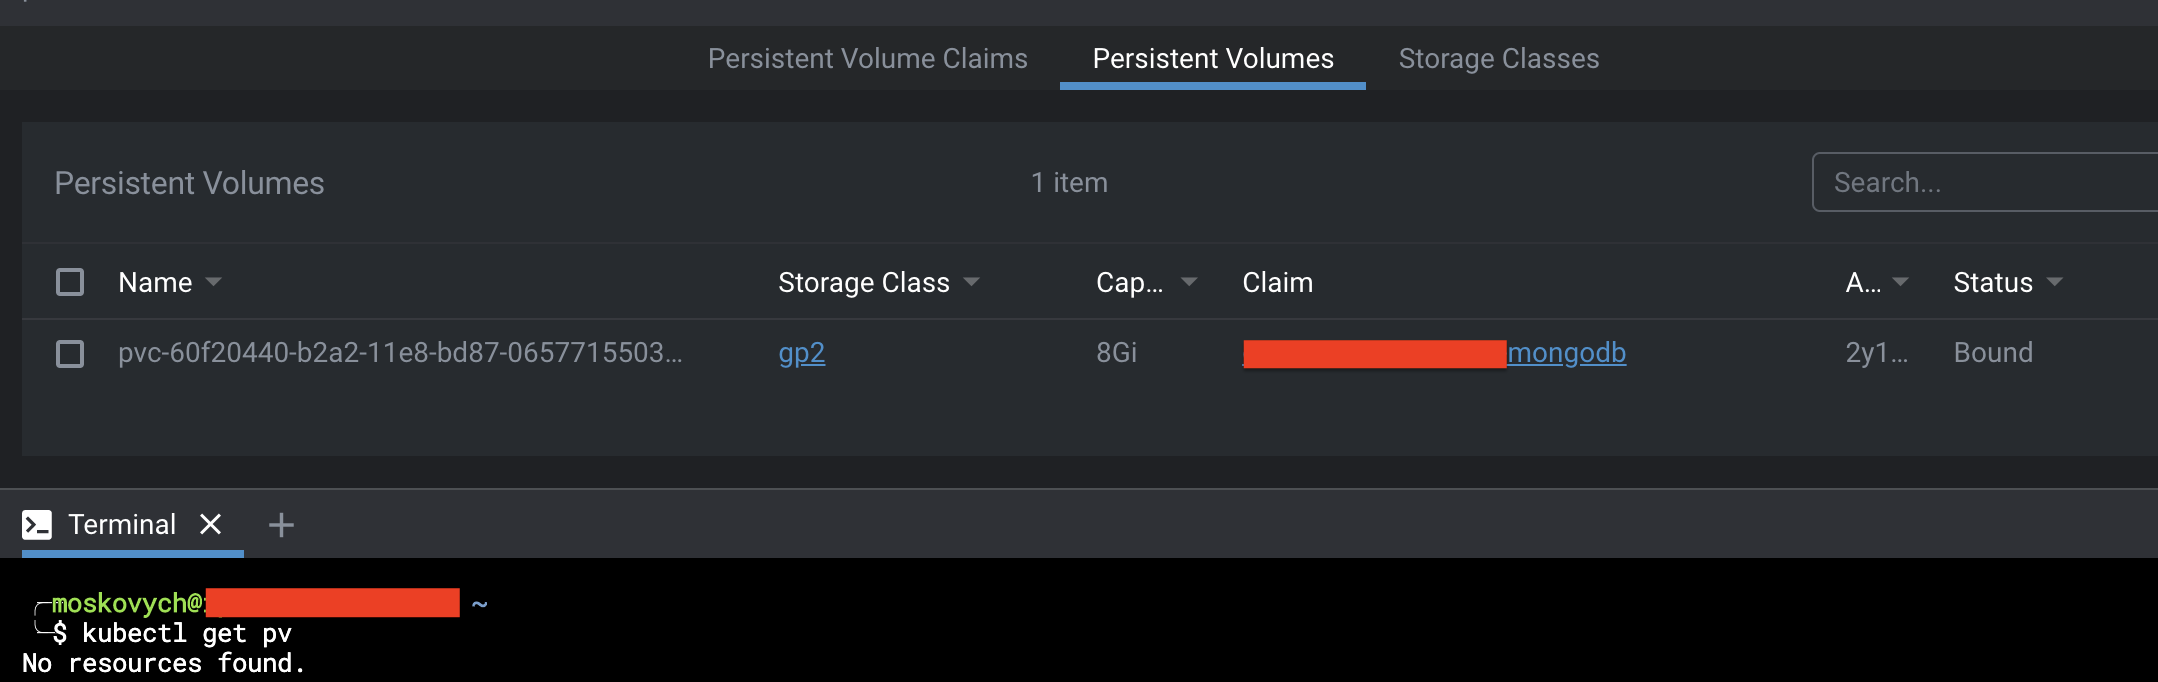Open the Storage Class column sort arrow
Viewport: 2158px width, 682px height.
click(x=971, y=283)
